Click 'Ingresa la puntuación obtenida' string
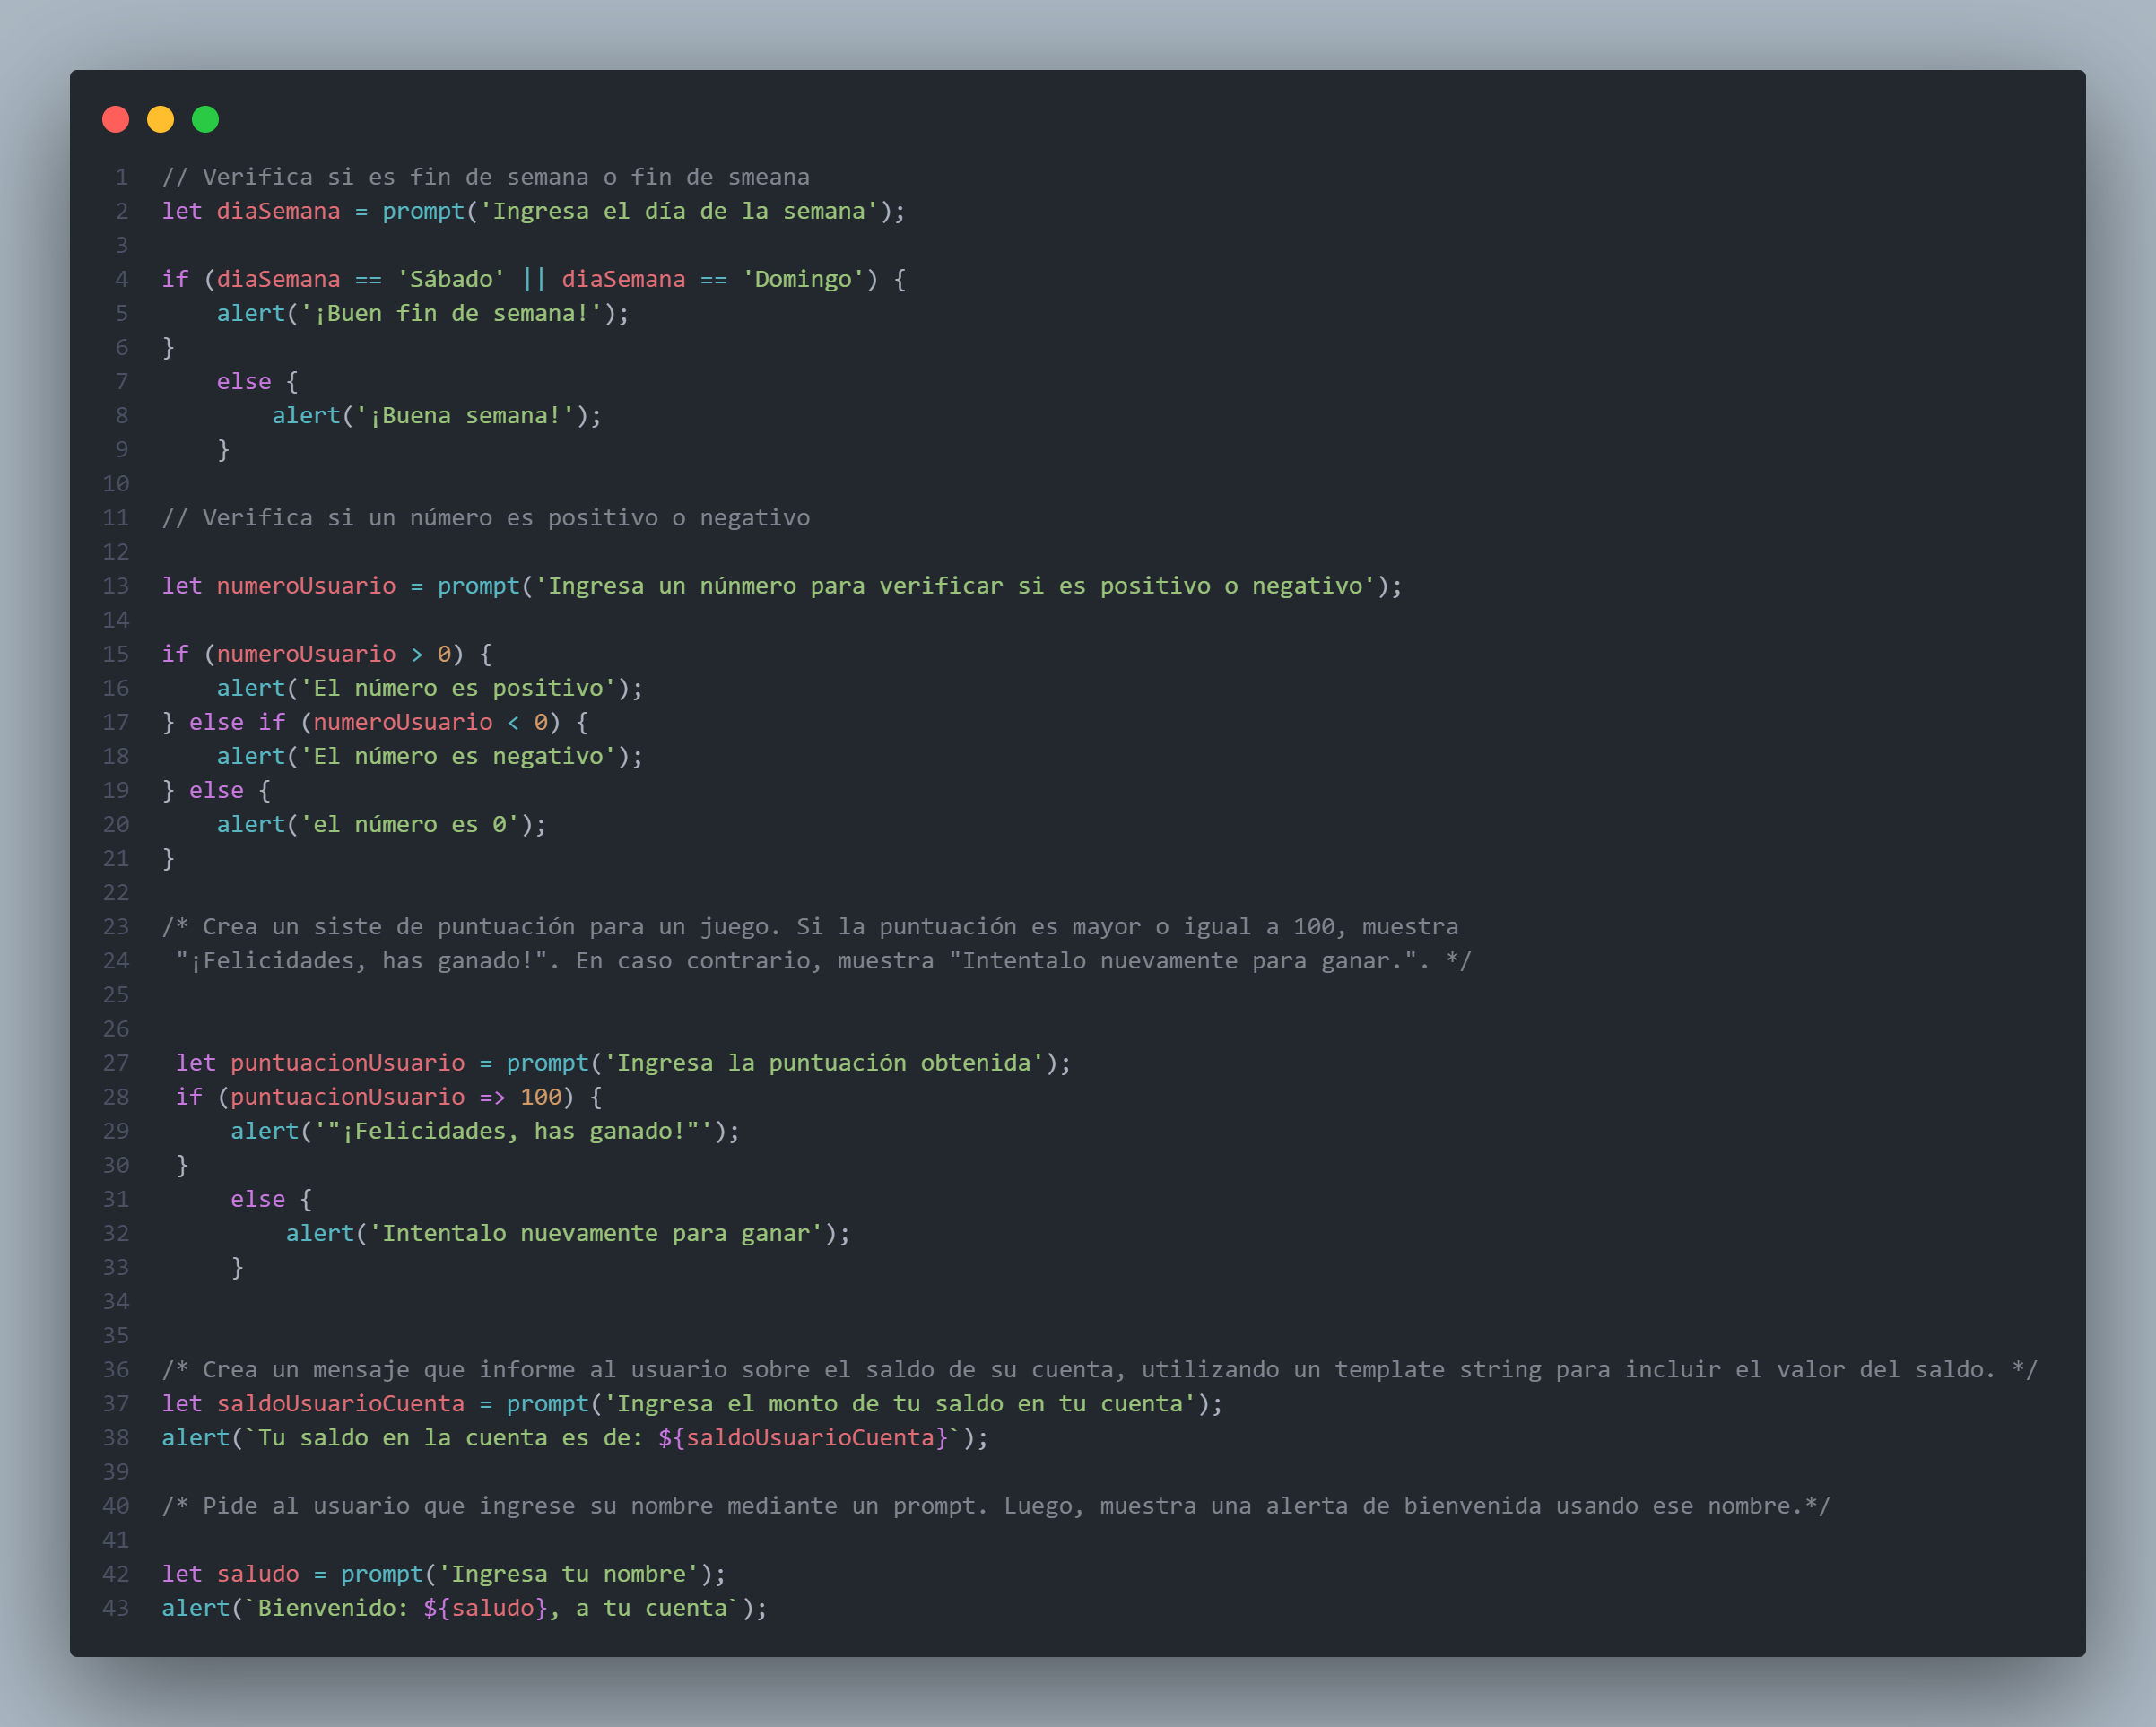This screenshot has width=2156, height=1727. pos(824,1063)
